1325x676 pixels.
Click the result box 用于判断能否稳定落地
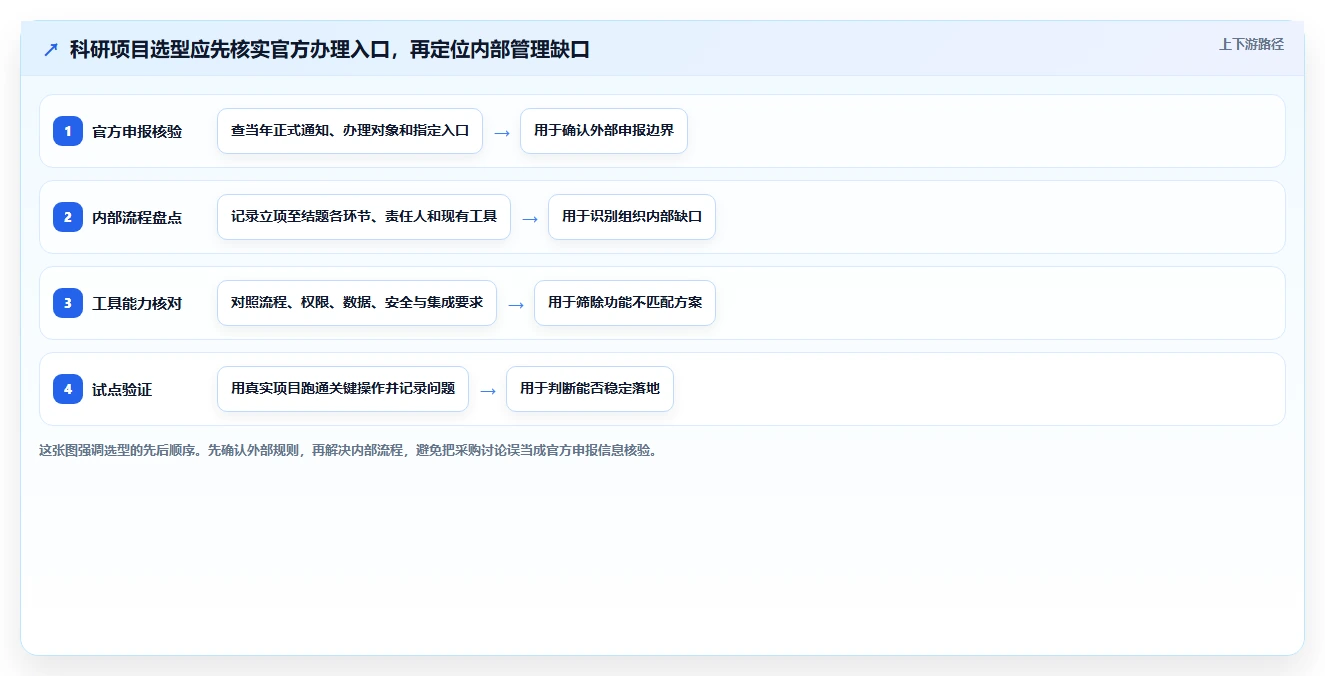click(590, 389)
